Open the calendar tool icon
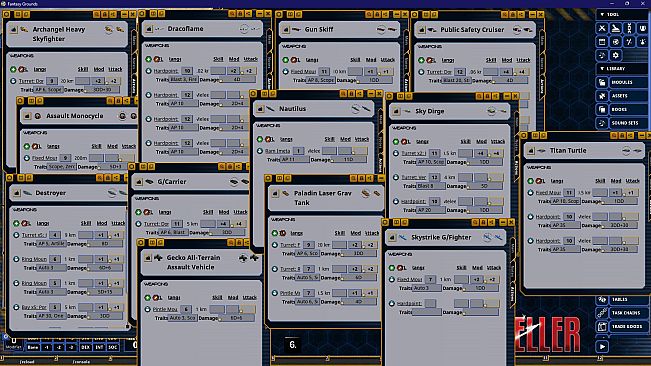Screen dimensions: 651x366 [x=602, y=42]
